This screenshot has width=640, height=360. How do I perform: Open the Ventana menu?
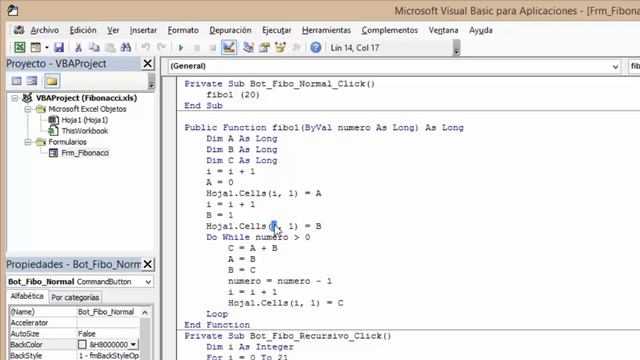pyautogui.click(x=443, y=30)
